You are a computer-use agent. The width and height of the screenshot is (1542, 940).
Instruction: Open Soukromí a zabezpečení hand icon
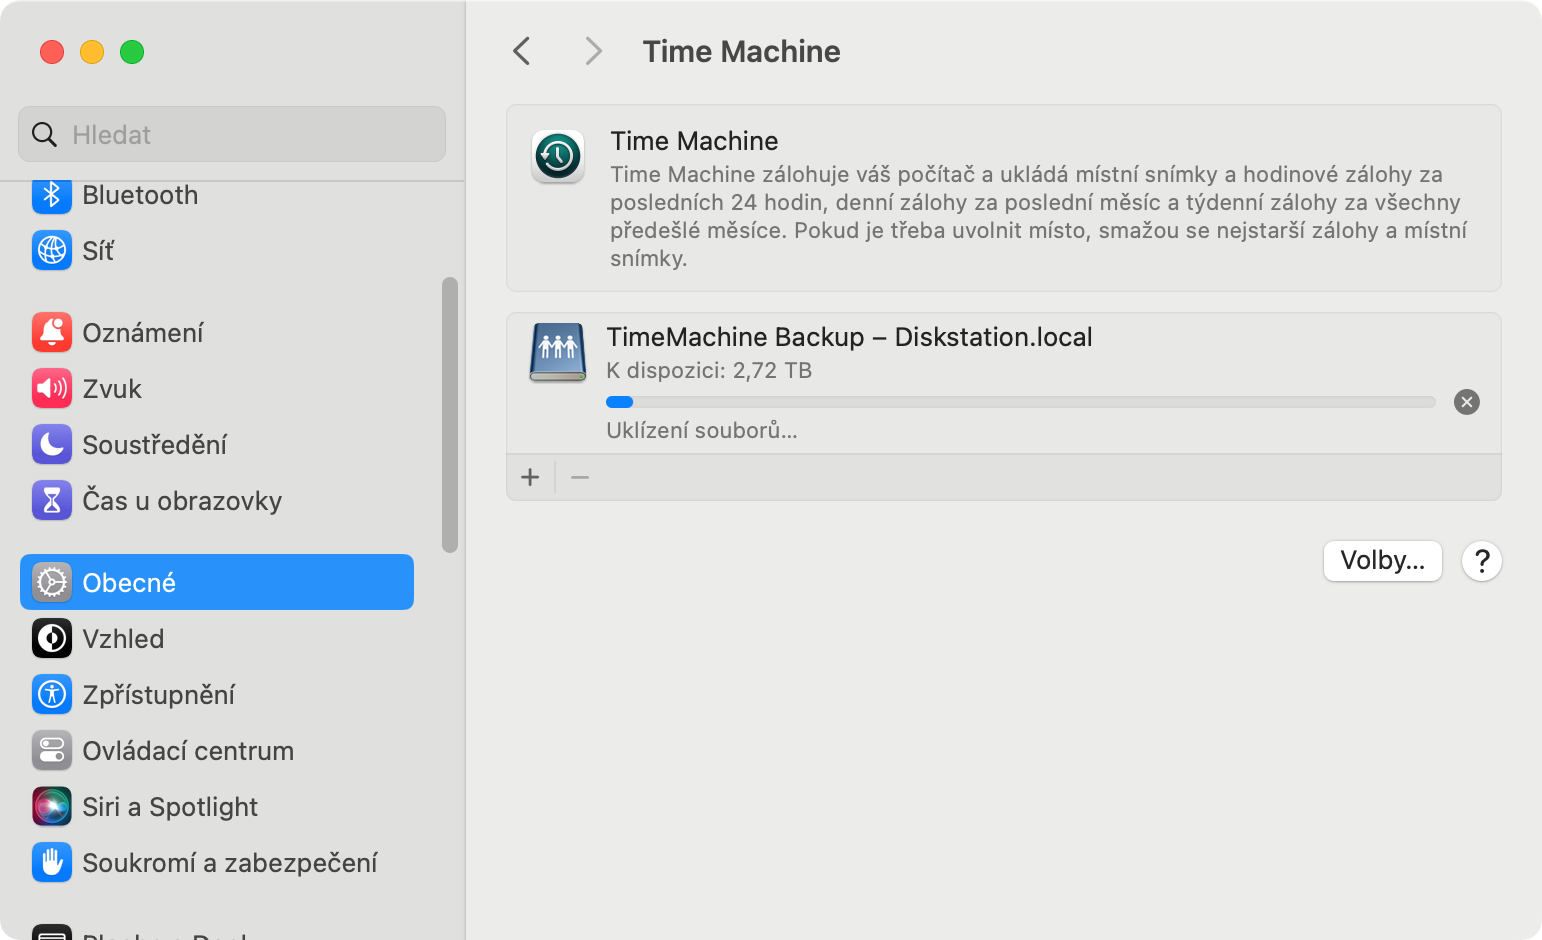[52, 862]
